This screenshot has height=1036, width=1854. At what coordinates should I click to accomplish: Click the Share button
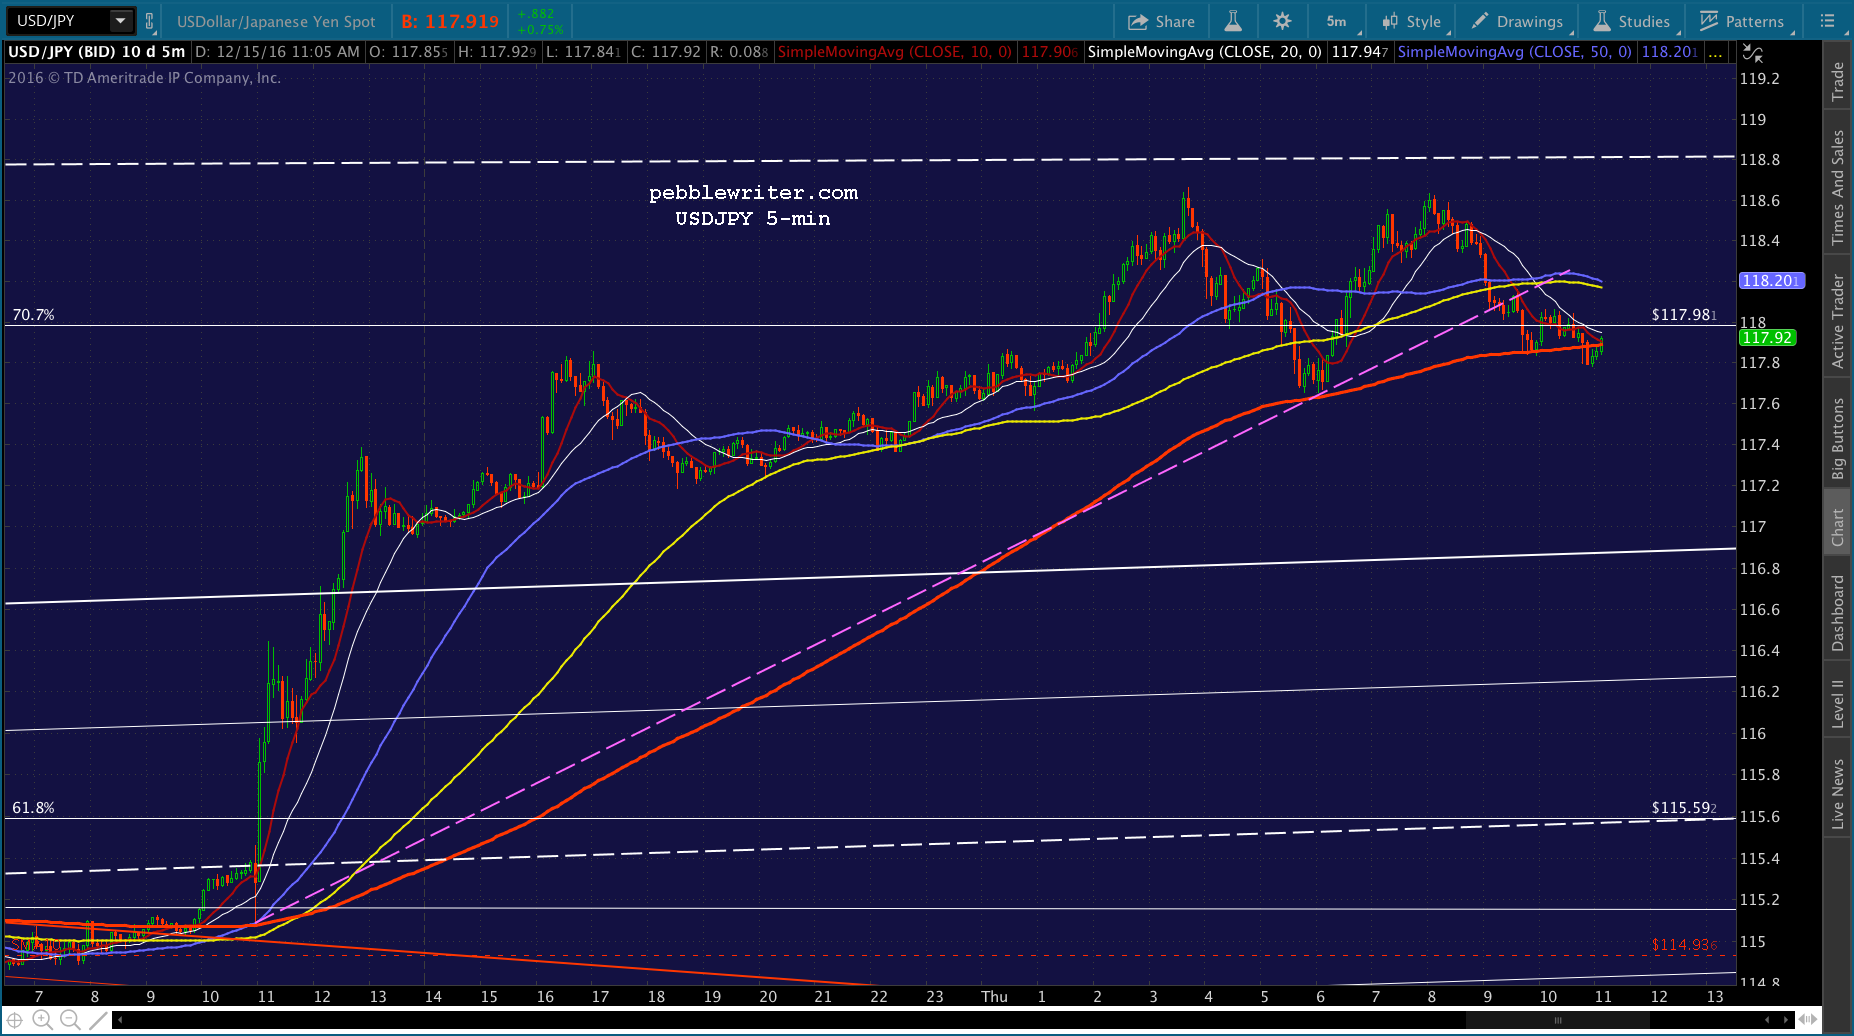1161,21
